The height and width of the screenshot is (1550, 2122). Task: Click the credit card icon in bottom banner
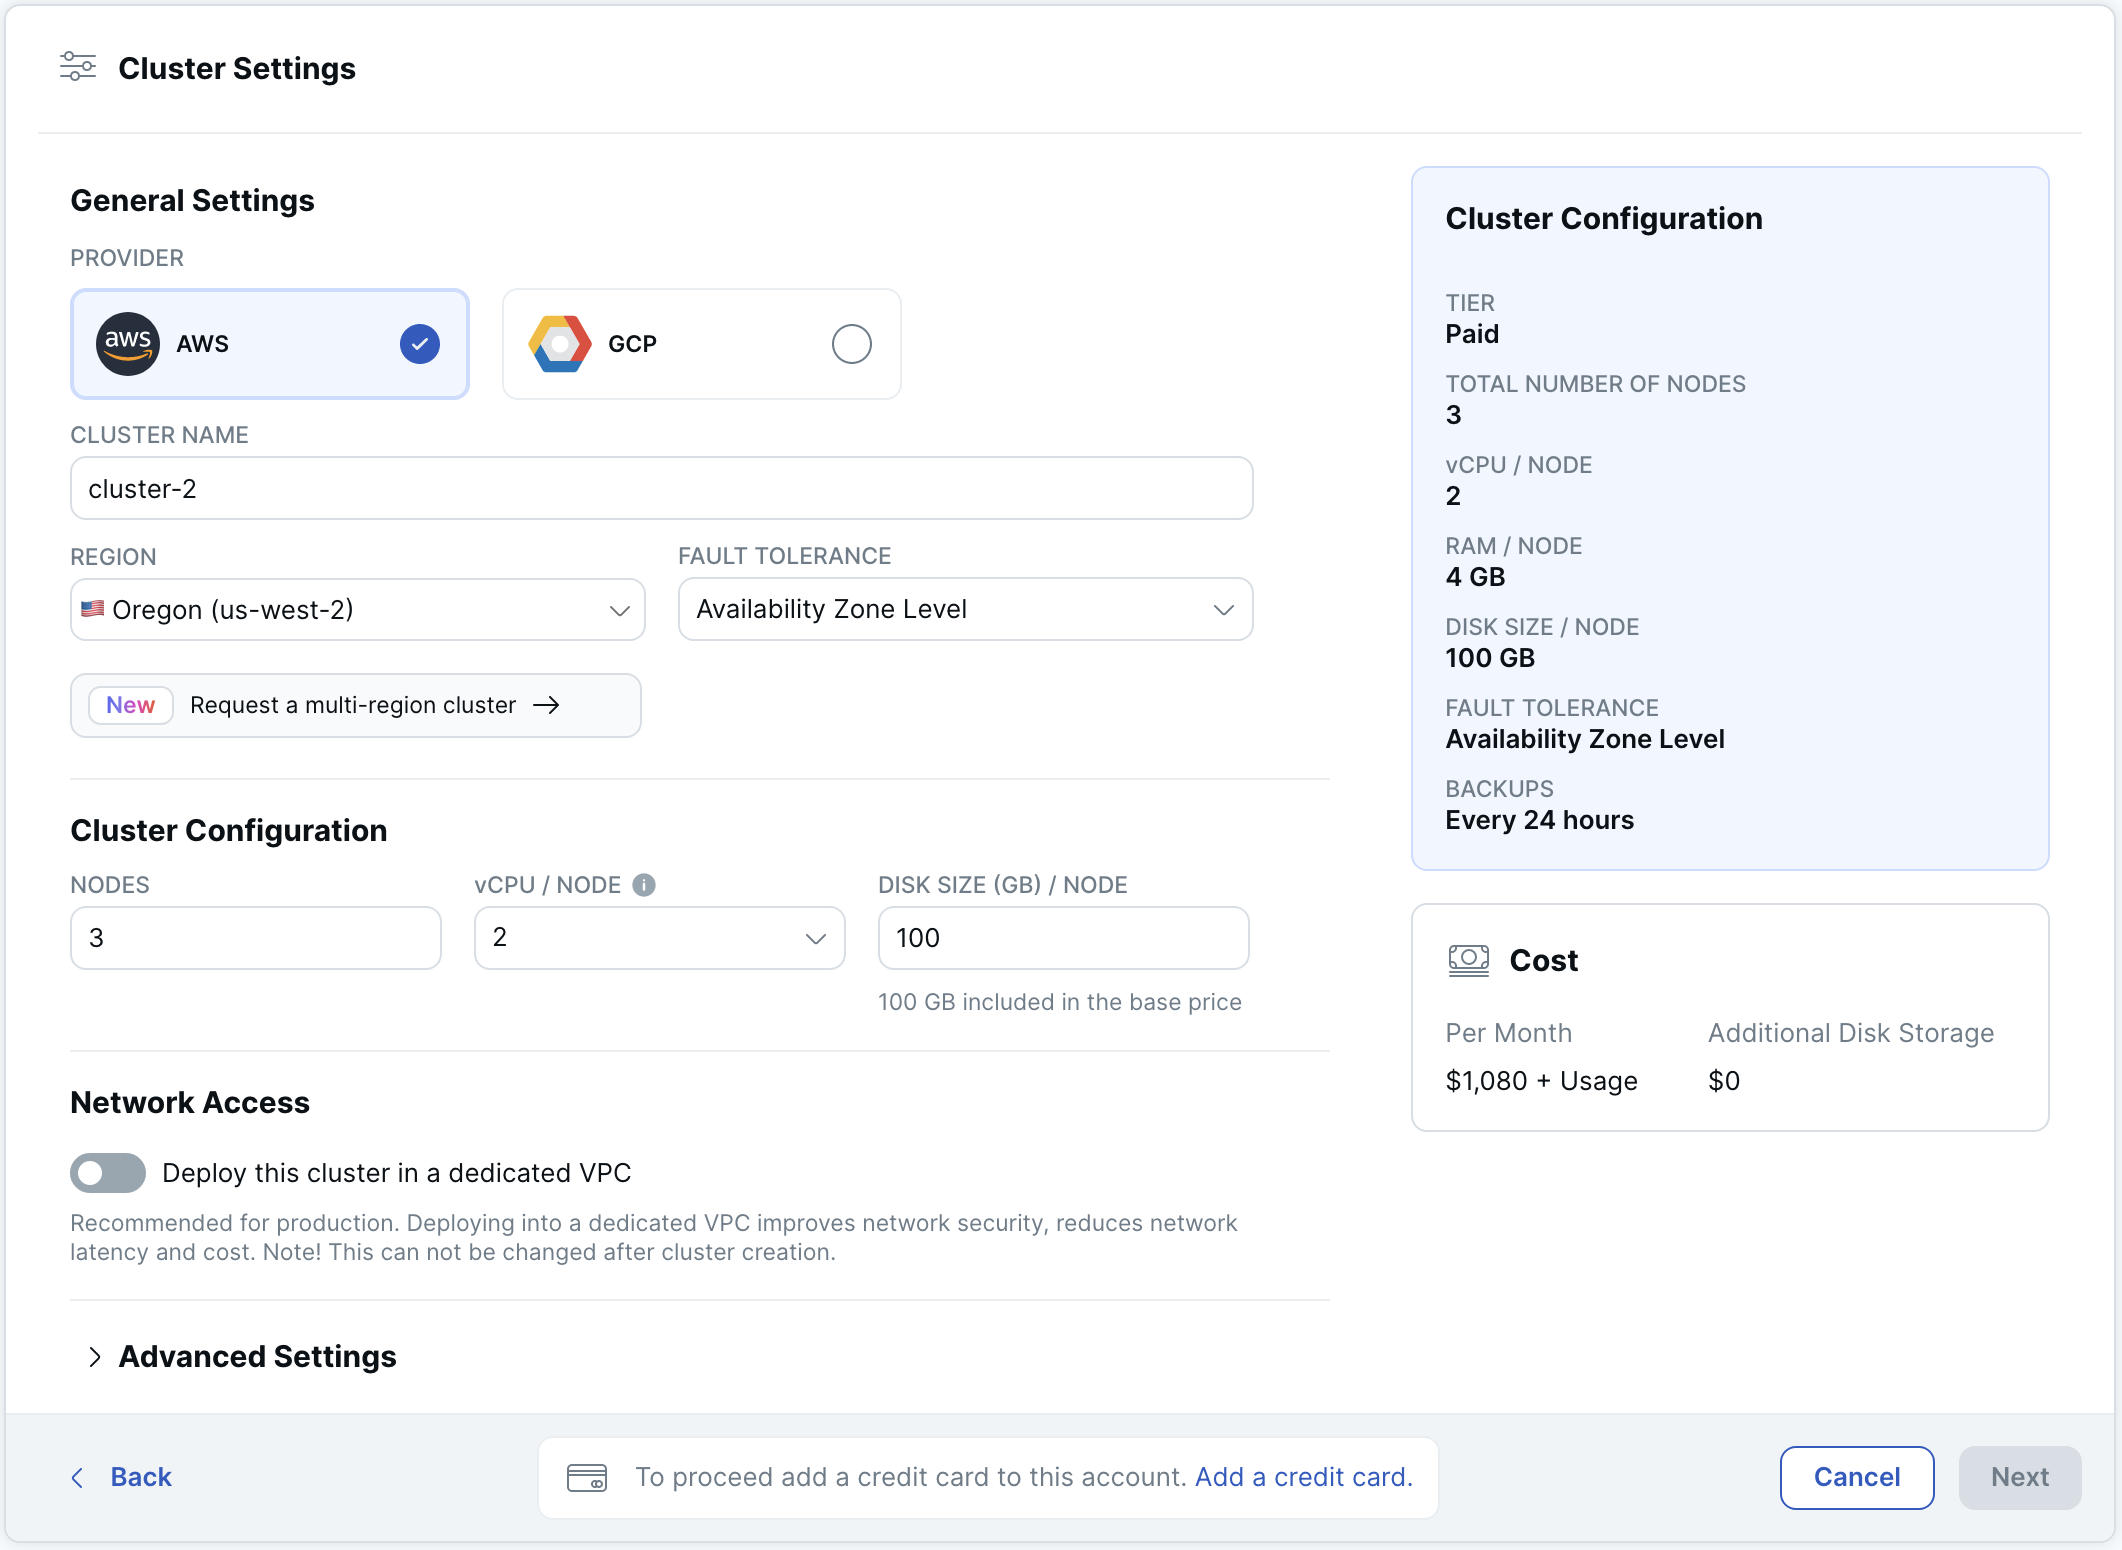[586, 1477]
